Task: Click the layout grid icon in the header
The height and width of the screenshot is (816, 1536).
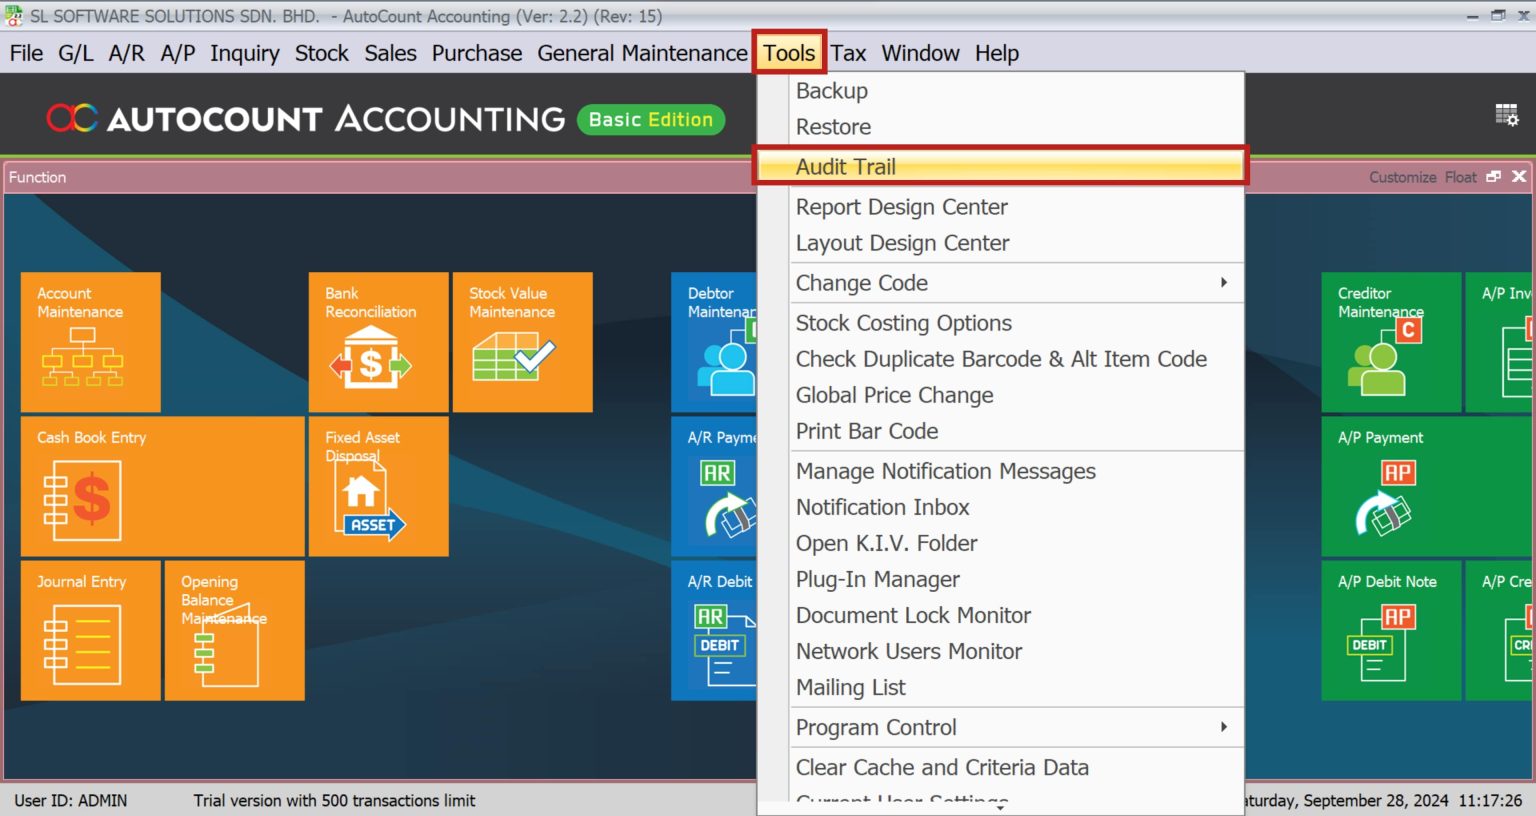Action: click(x=1508, y=115)
